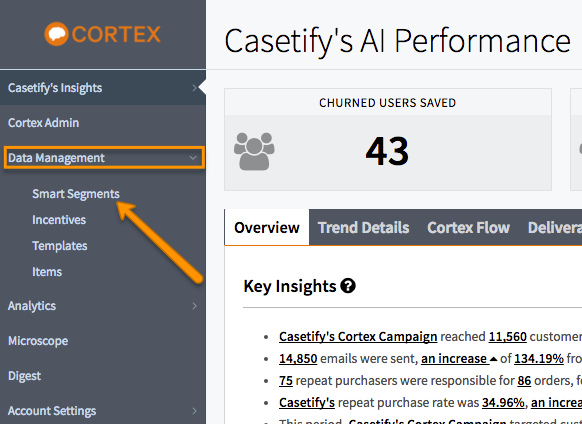Switch to the Trend Details tab
The height and width of the screenshot is (424, 582).
[x=363, y=228]
